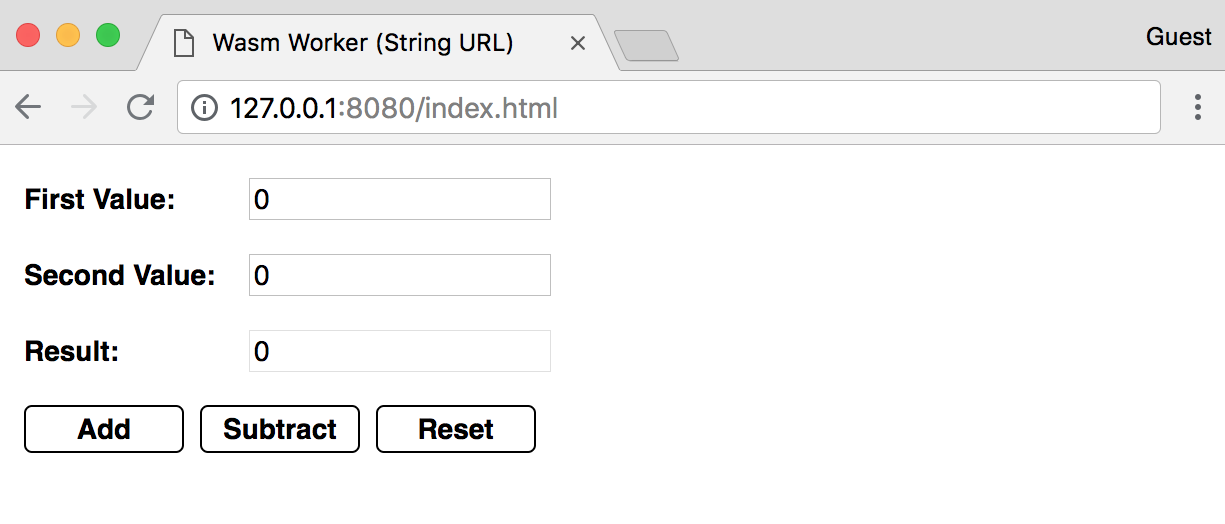Click the browser back arrow
This screenshot has height=524, width=1225.
[28, 107]
